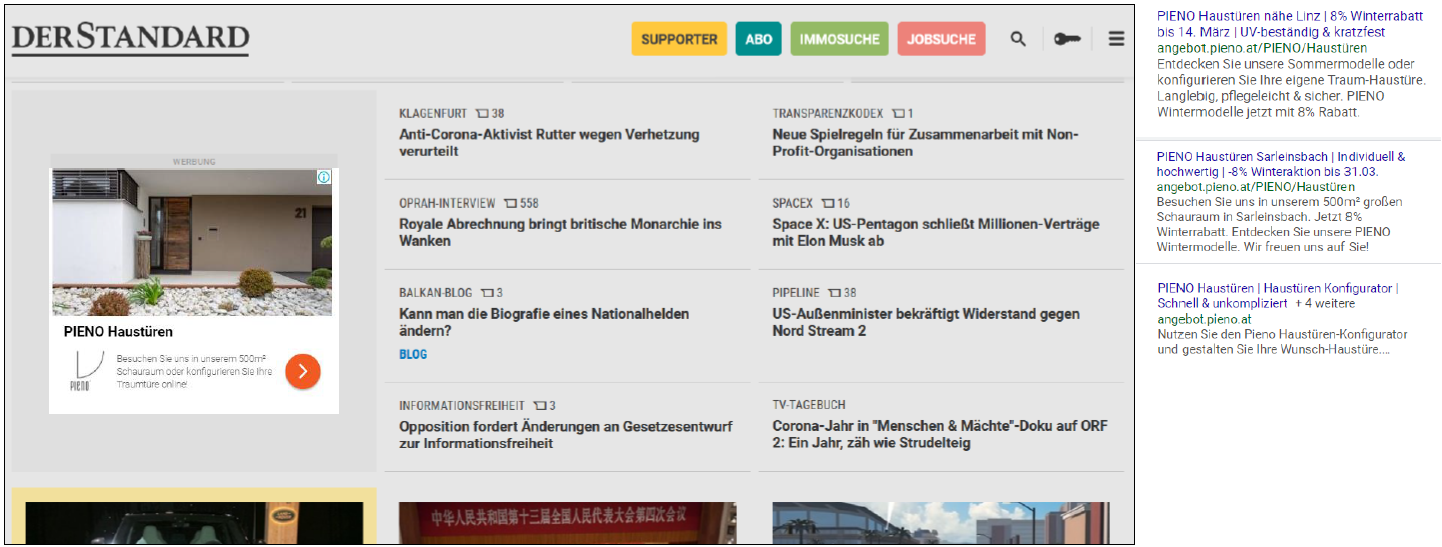Open PIENO Haustüren Konfigurator ad link
1442x547 pixels.
coord(1278,296)
